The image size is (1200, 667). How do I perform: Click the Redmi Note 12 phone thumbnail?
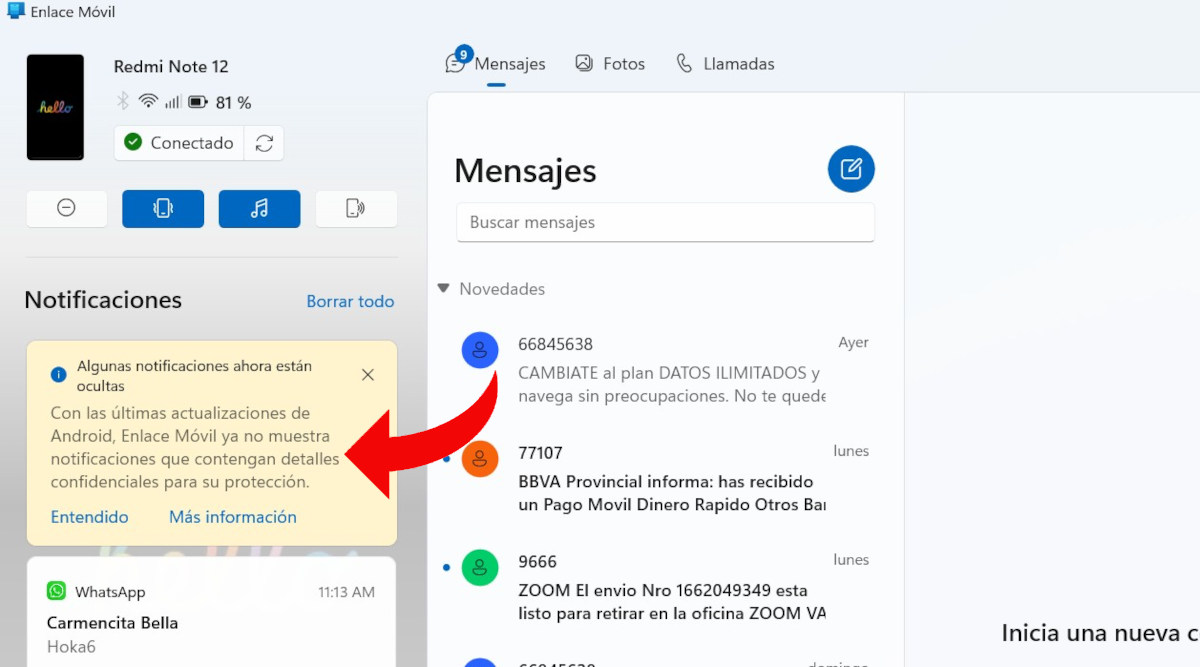55,107
